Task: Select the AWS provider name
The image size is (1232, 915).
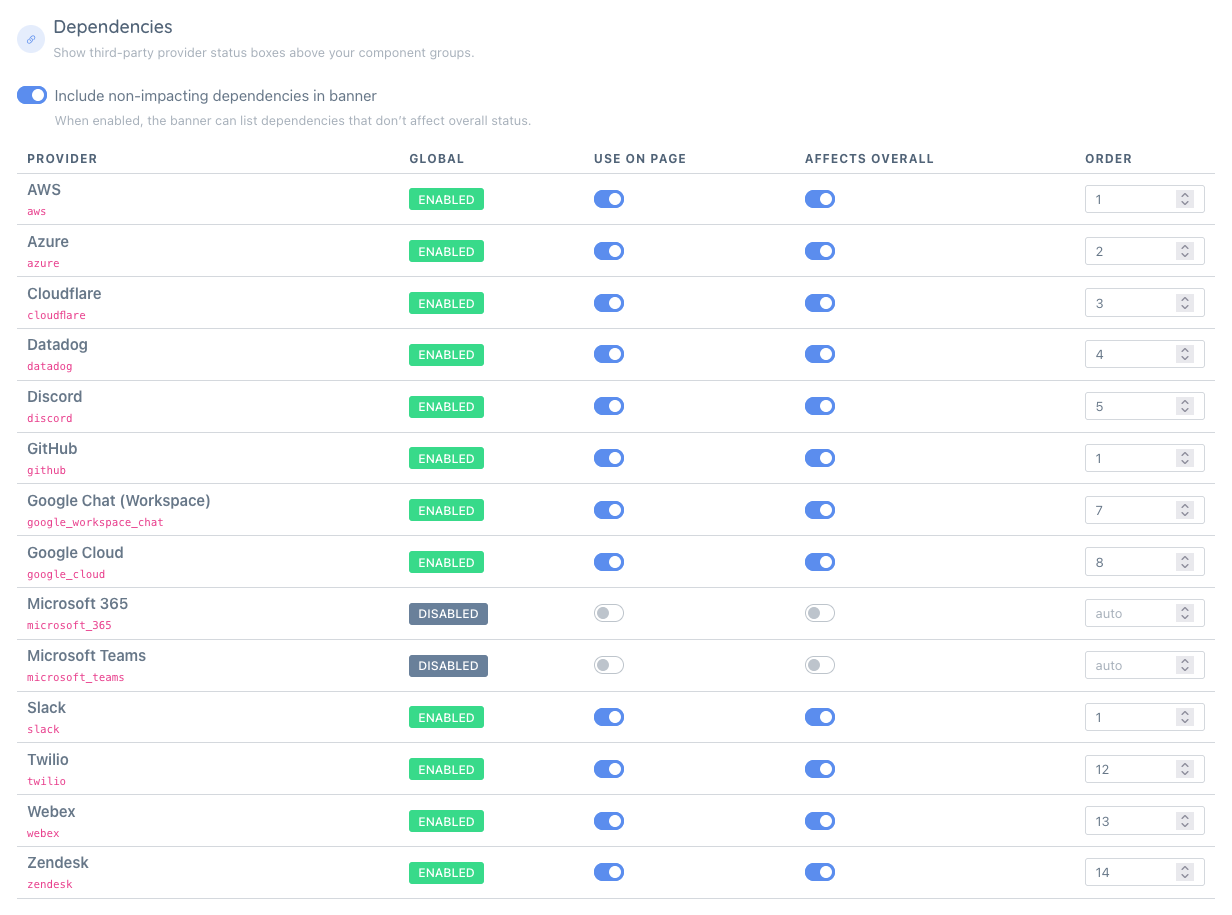Action: click(44, 189)
